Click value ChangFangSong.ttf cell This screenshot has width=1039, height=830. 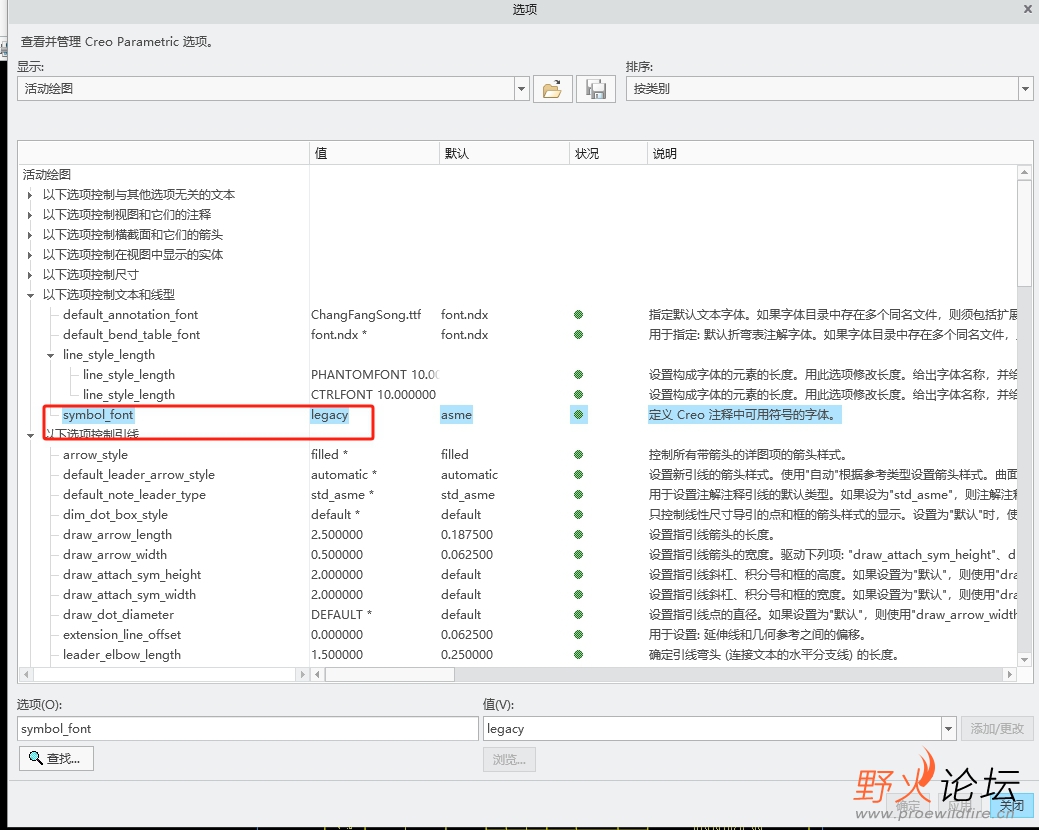coord(366,315)
